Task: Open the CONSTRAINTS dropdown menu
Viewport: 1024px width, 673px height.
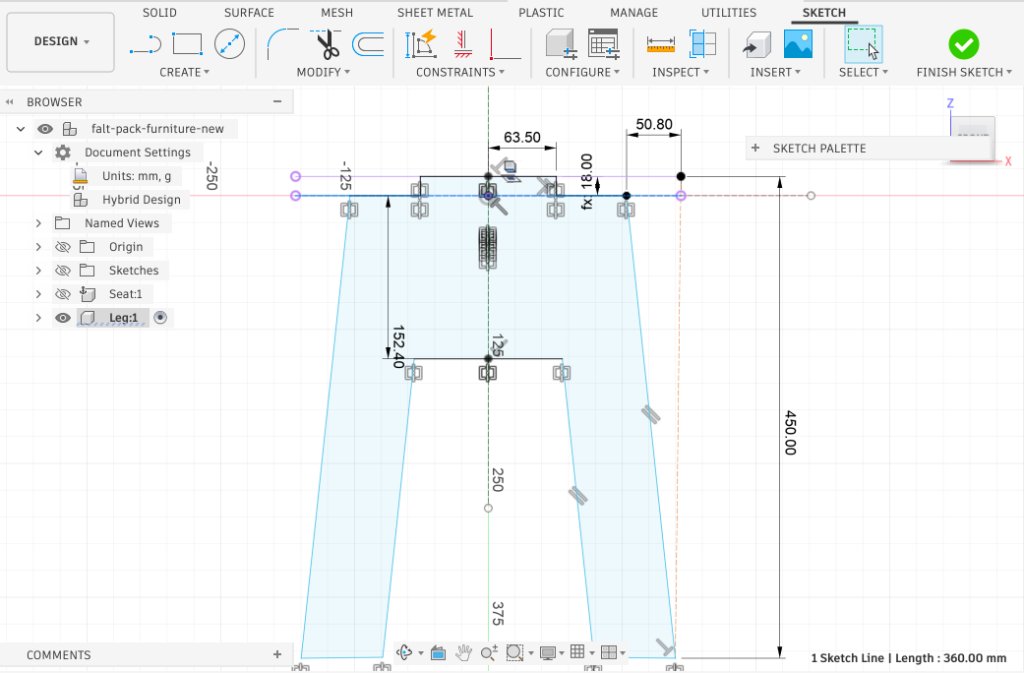Action: (x=460, y=72)
